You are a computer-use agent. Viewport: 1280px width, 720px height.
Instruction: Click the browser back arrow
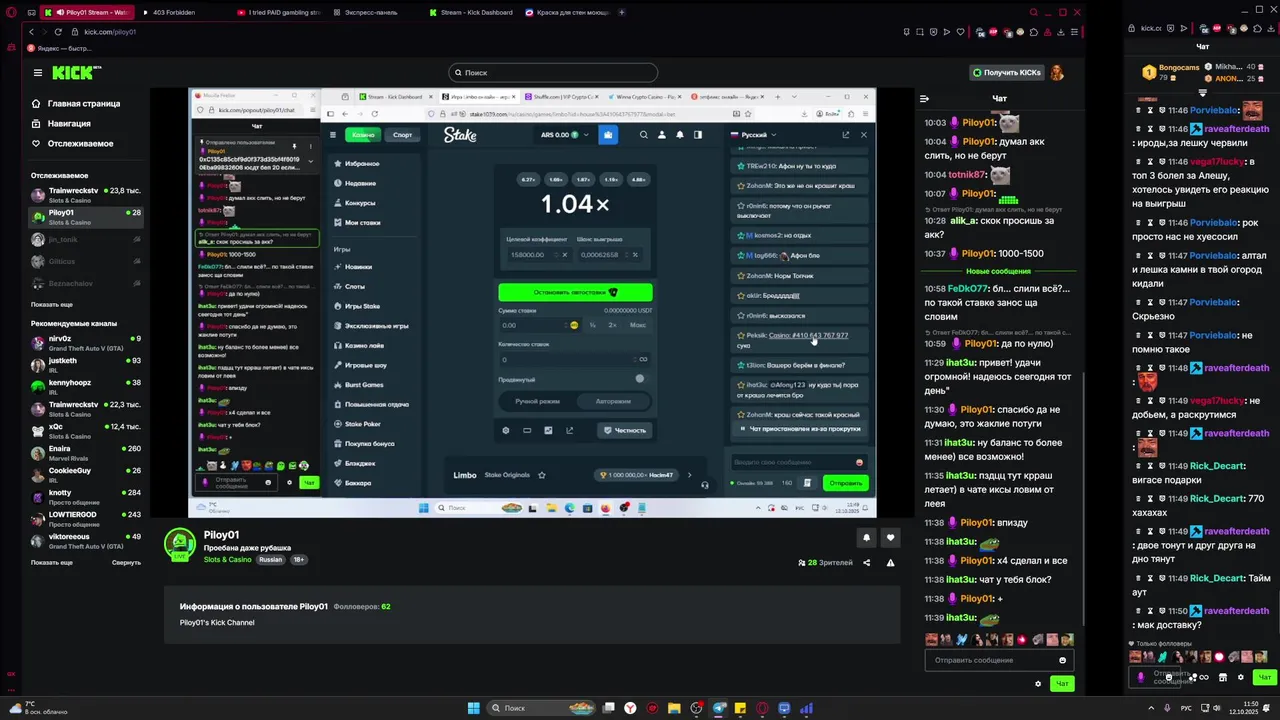click(x=31, y=32)
